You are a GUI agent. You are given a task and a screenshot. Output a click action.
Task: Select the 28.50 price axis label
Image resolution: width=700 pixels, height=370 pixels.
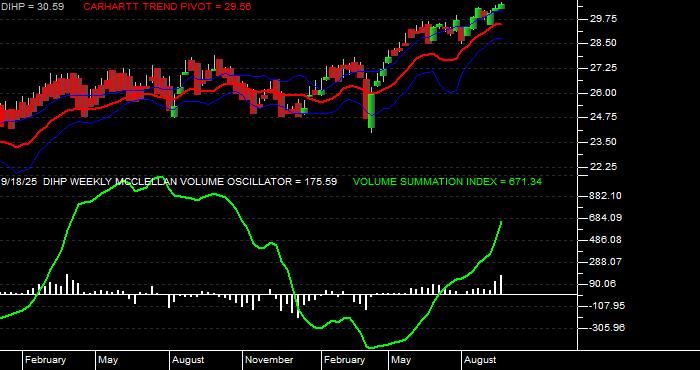(603, 43)
